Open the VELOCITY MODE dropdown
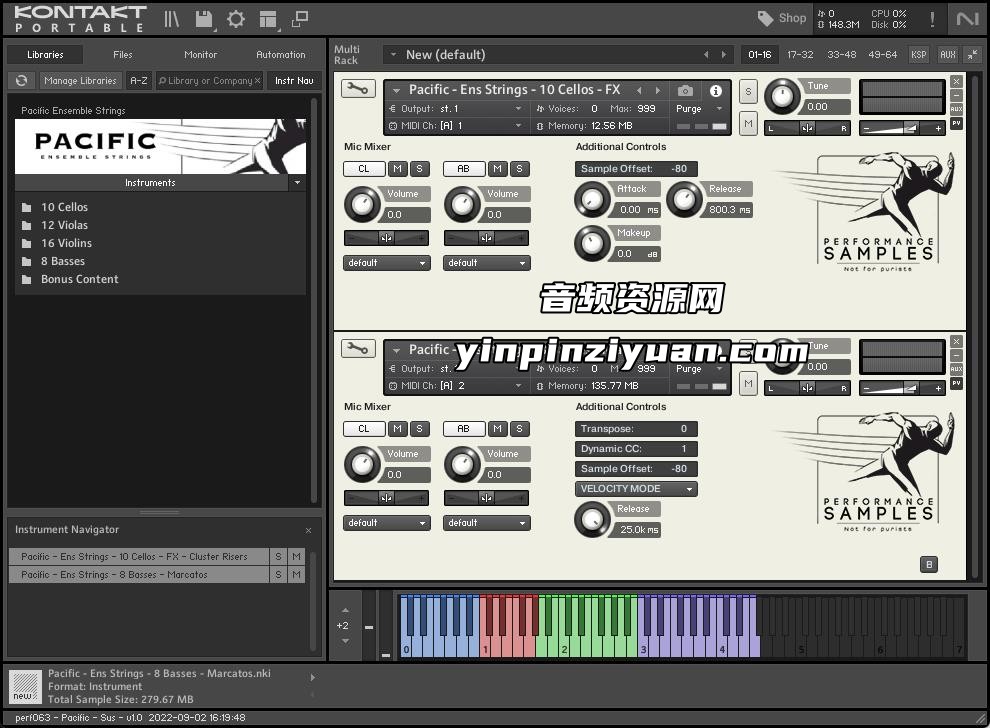The height and width of the screenshot is (728, 990). [x=636, y=489]
